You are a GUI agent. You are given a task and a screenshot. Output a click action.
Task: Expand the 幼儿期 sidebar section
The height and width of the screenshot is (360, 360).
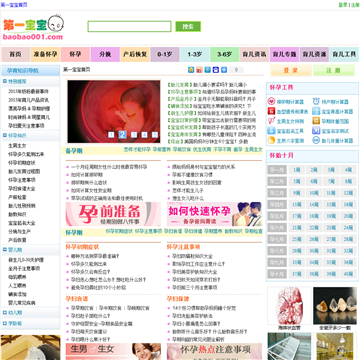5,313
